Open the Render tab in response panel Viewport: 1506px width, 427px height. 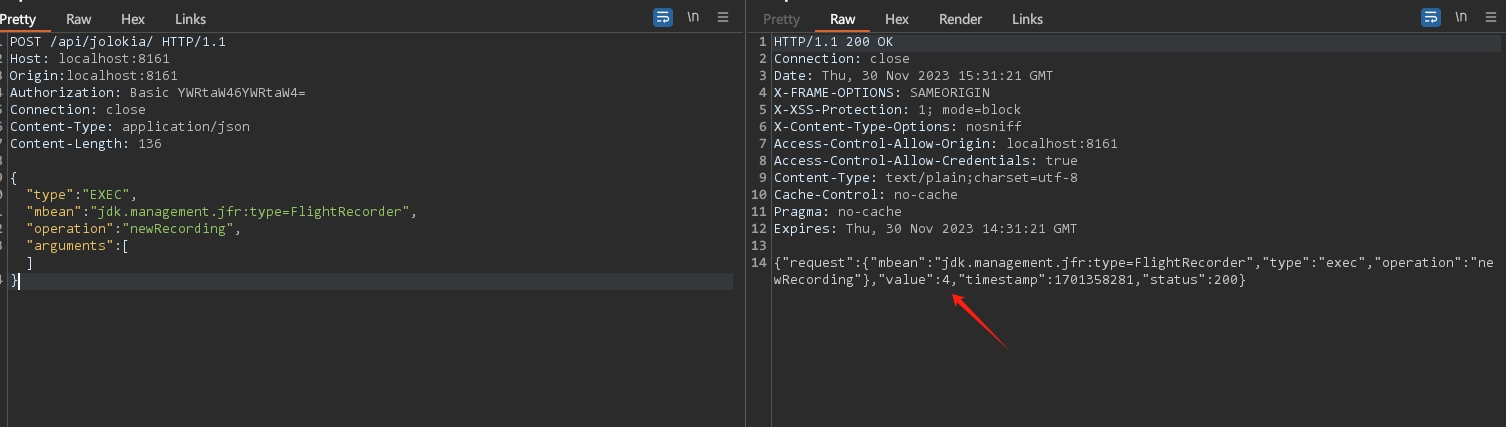960,19
